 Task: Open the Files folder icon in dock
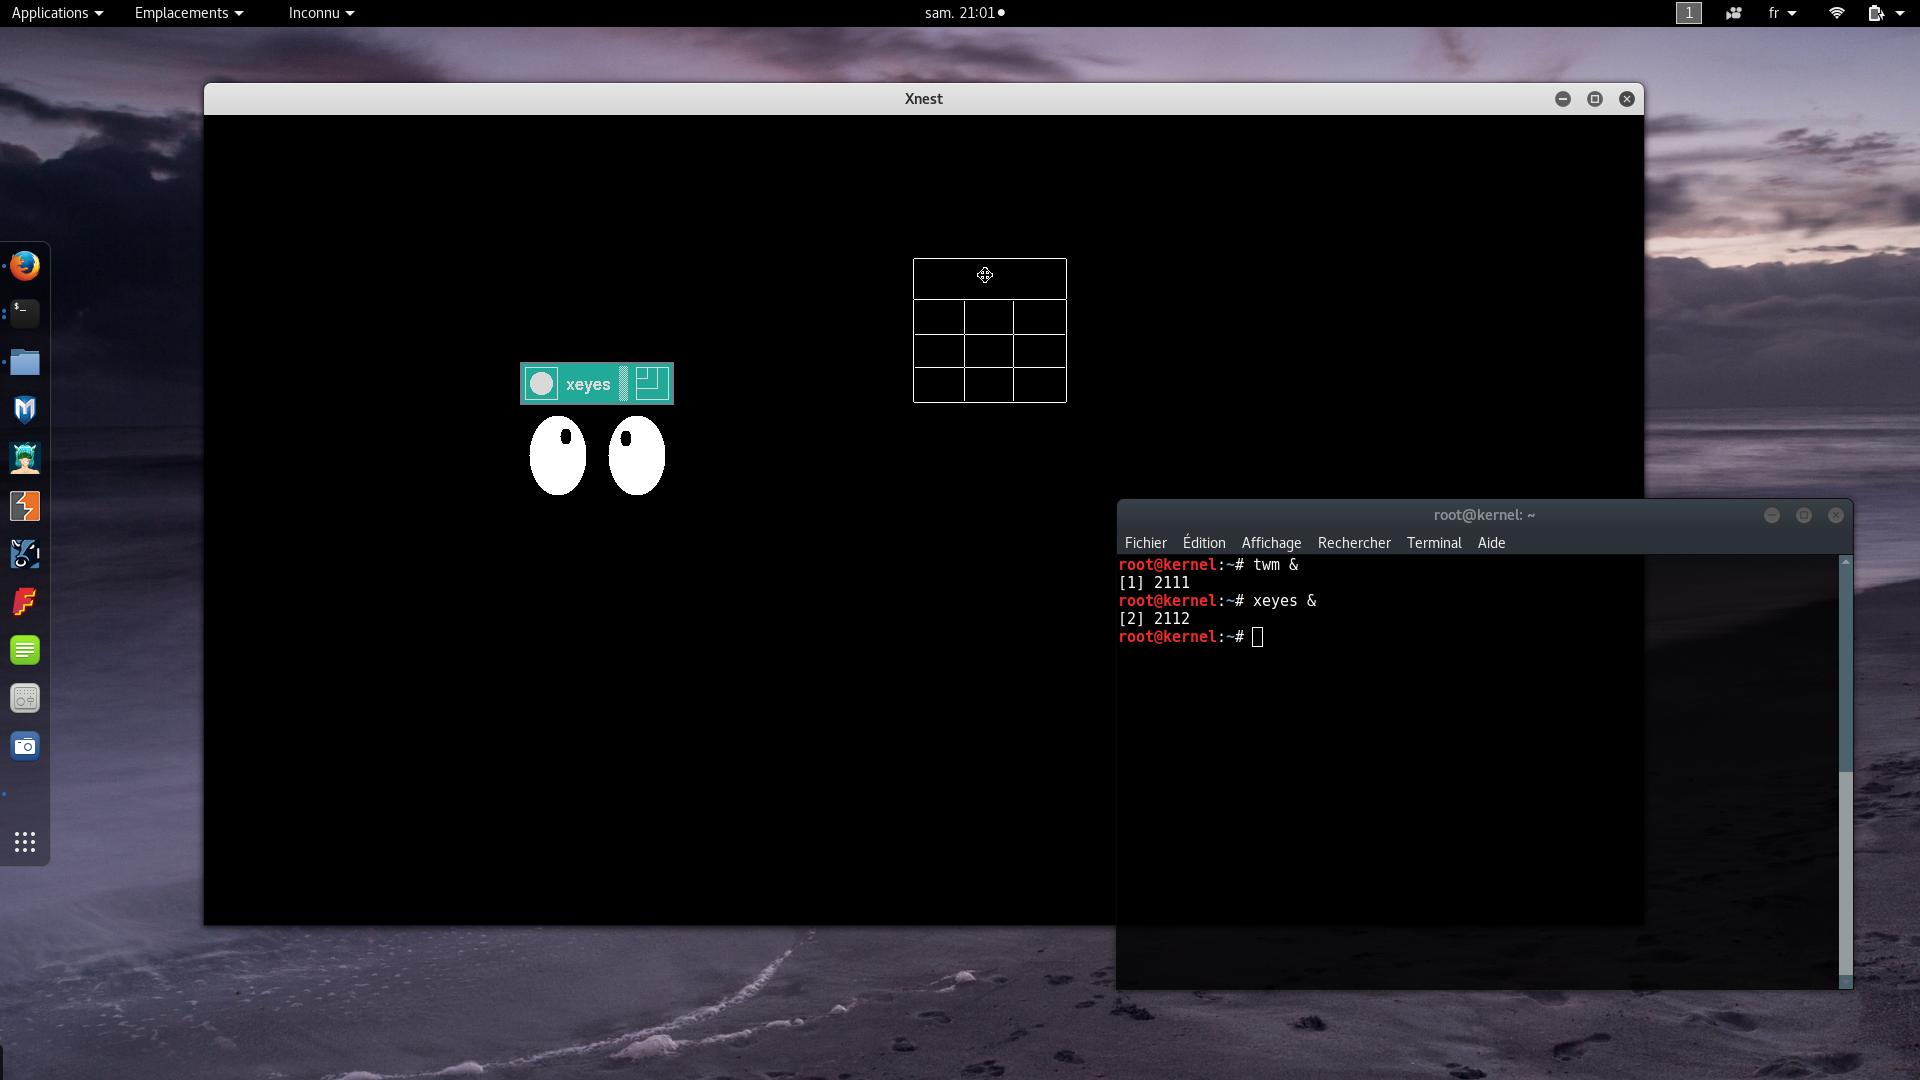pos(25,362)
